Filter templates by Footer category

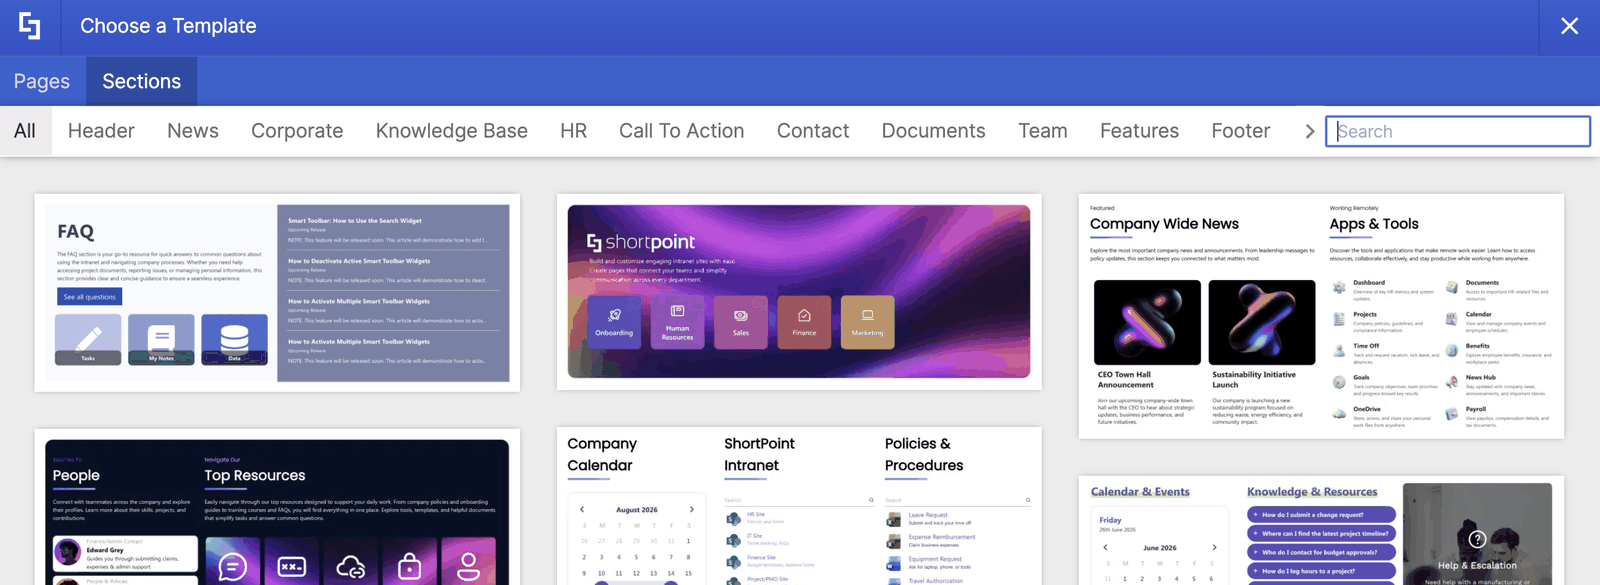pyautogui.click(x=1240, y=131)
